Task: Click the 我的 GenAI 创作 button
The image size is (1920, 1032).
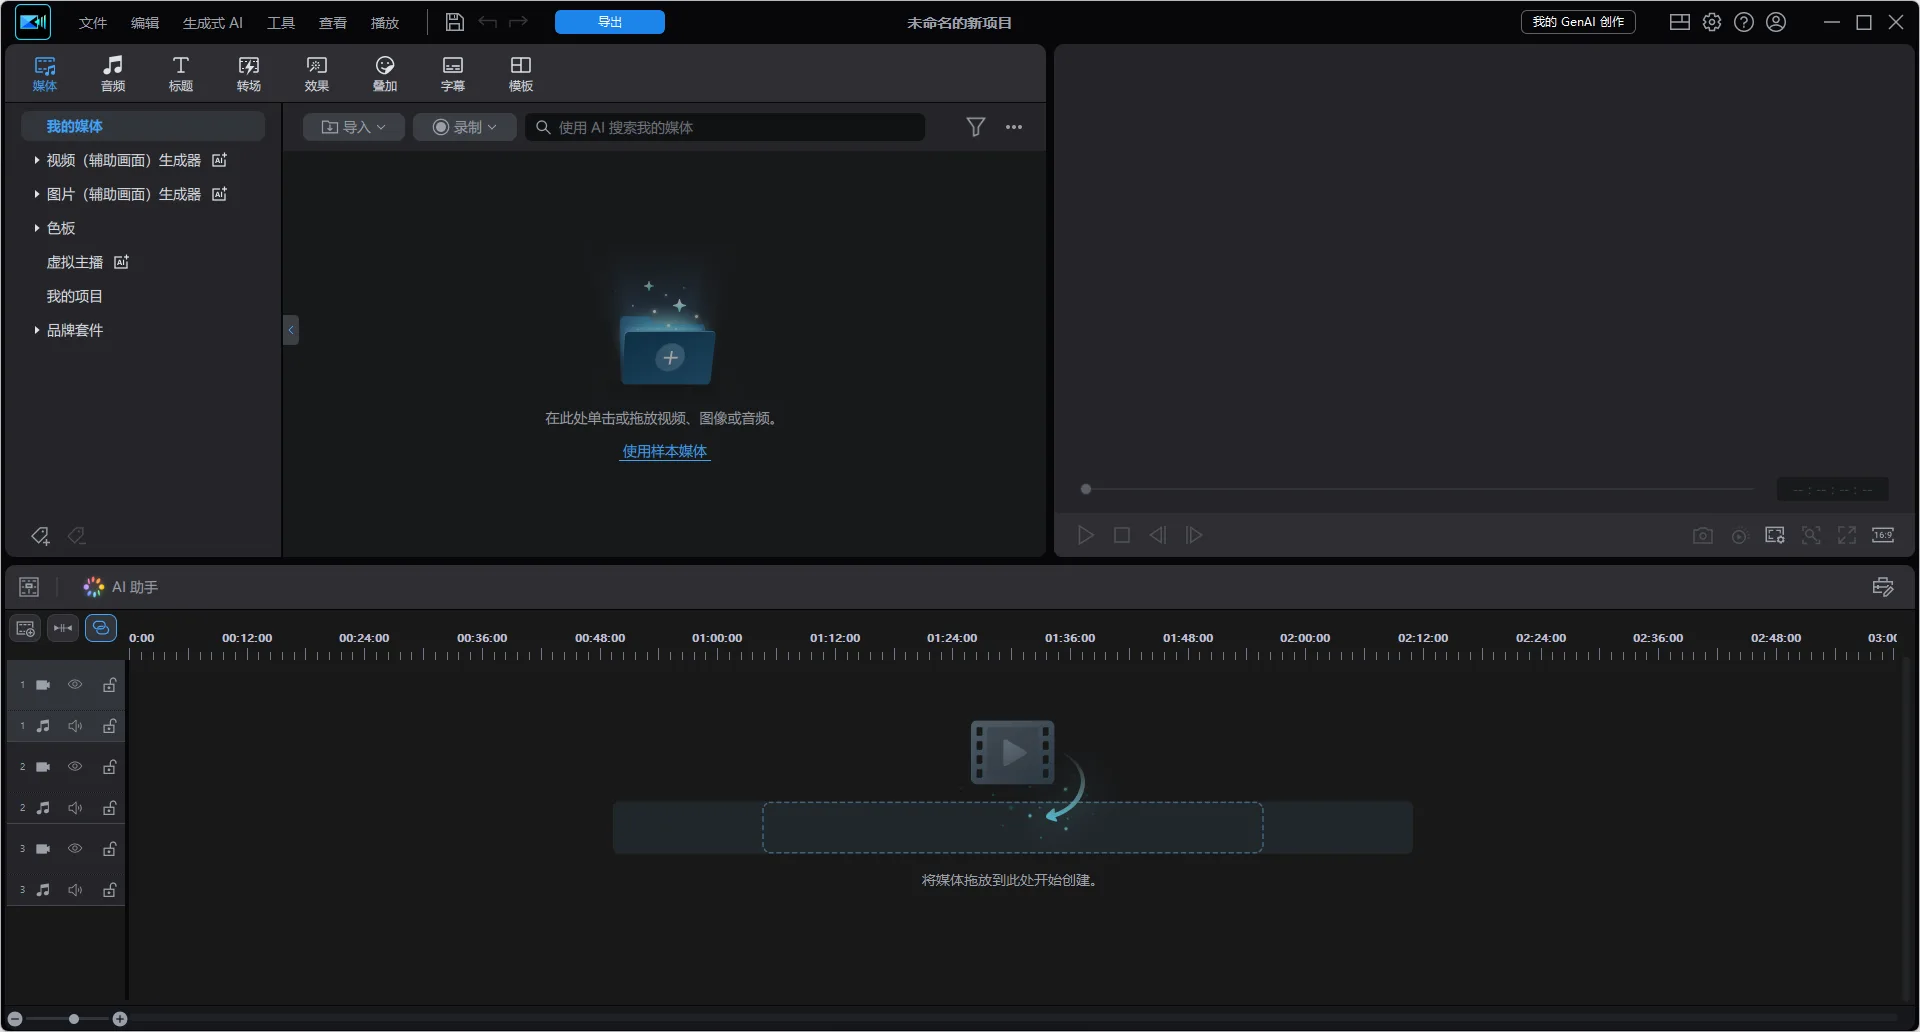Action: click(x=1578, y=22)
